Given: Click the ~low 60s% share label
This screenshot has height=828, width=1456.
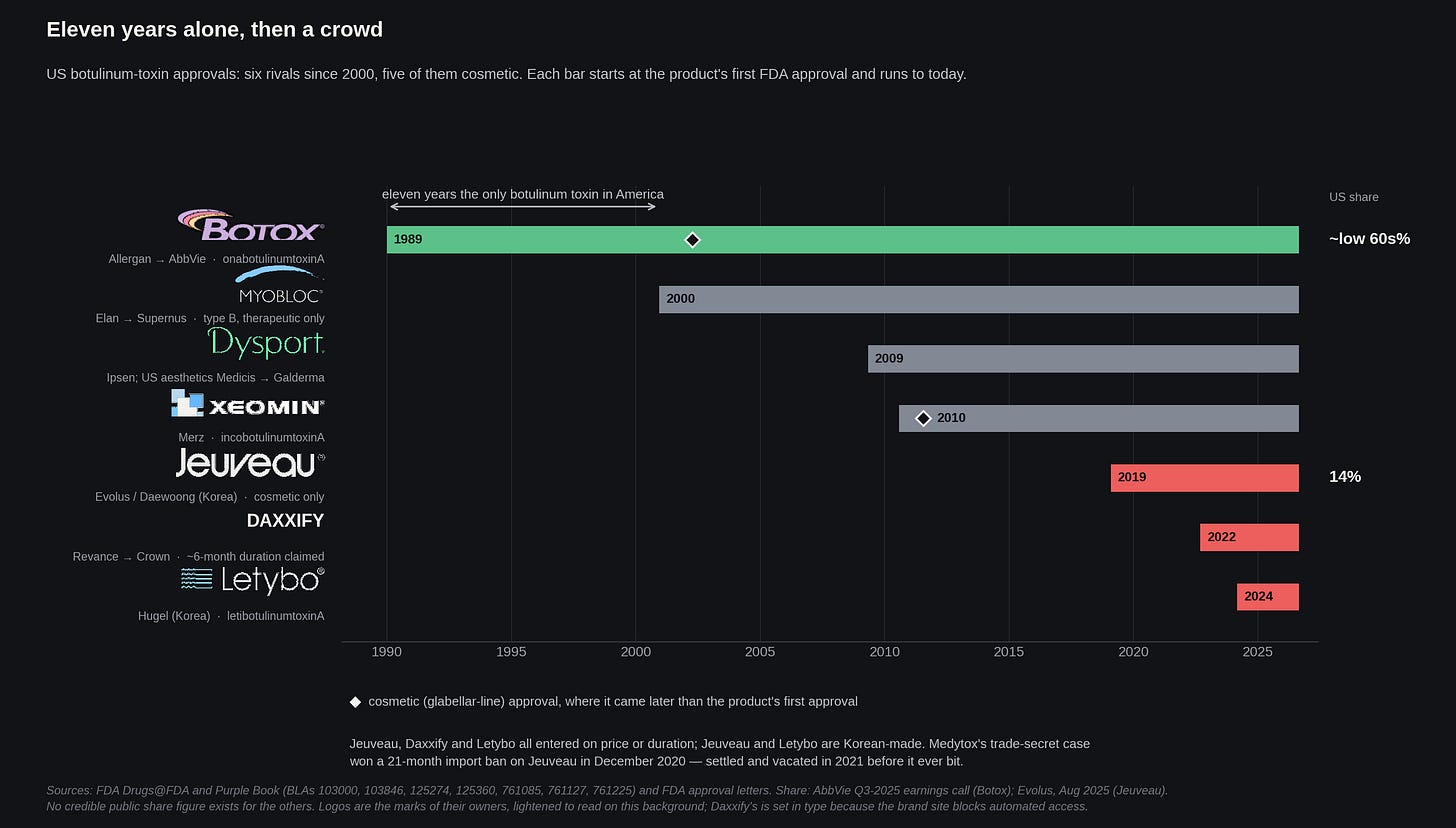Looking at the screenshot, I should (x=1369, y=239).
